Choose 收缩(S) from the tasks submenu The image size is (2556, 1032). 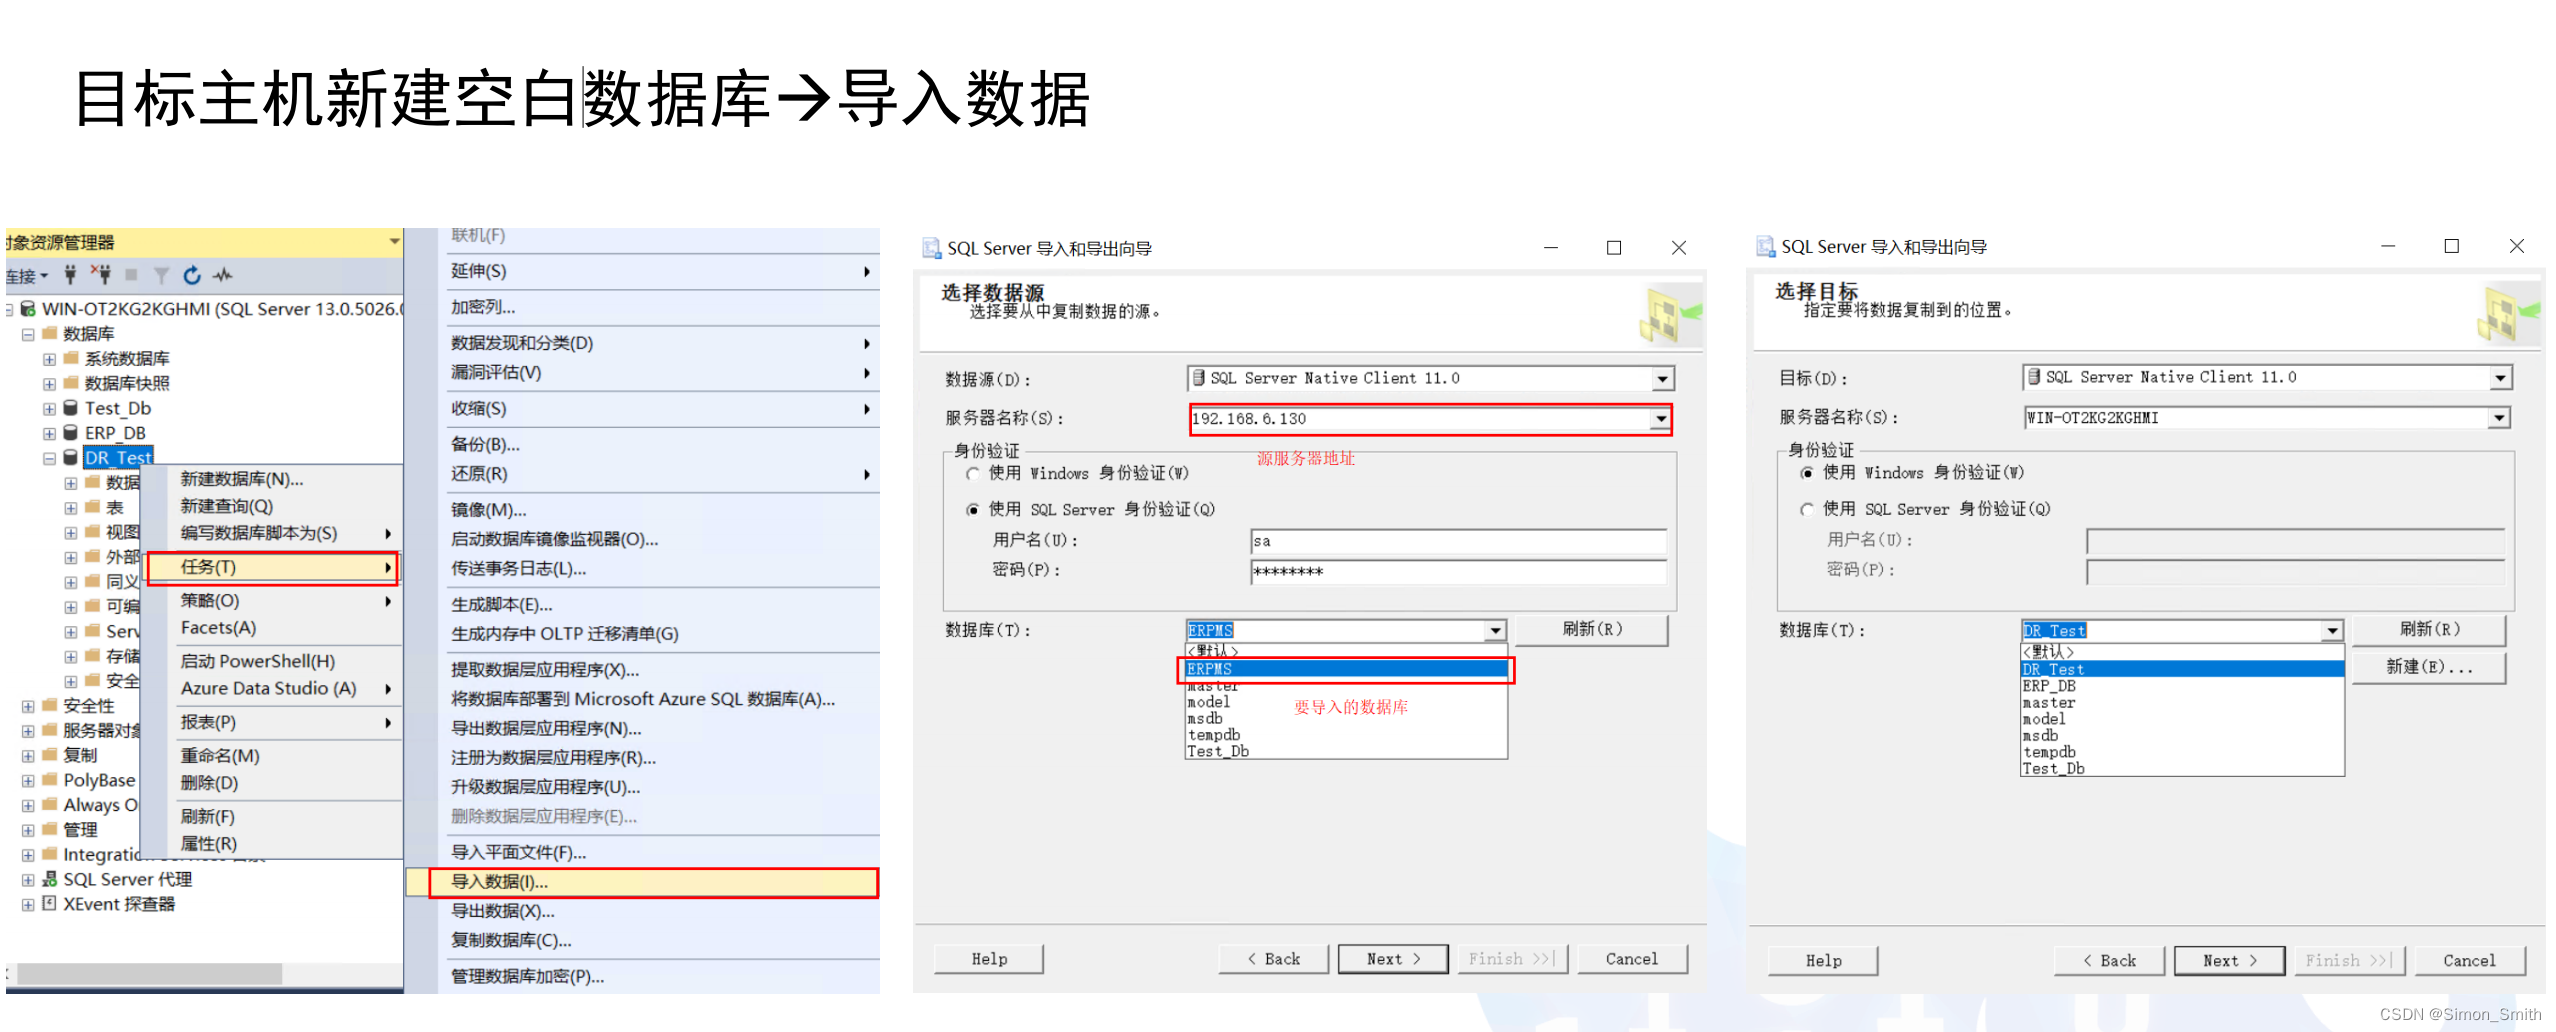pyautogui.click(x=653, y=409)
